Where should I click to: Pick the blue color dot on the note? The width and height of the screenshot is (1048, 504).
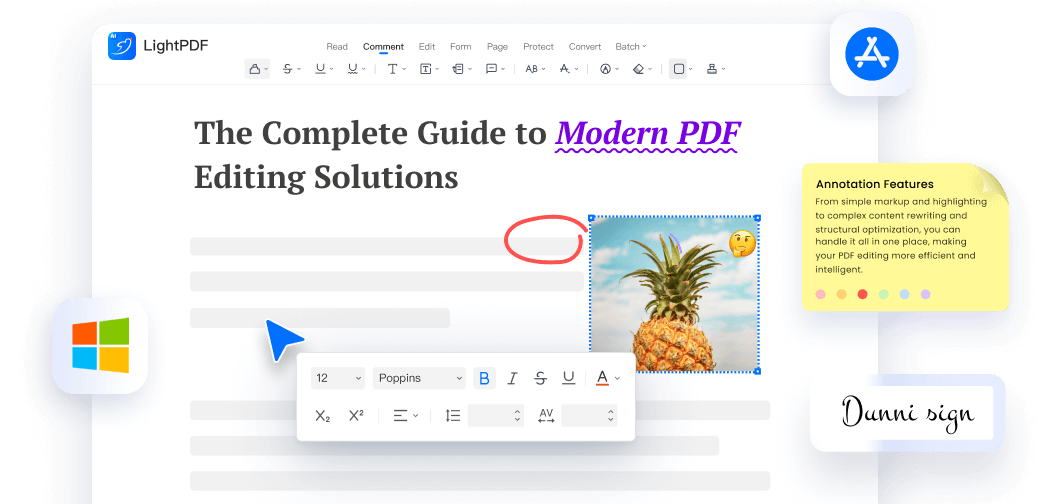pyautogui.click(x=904, y=294)
